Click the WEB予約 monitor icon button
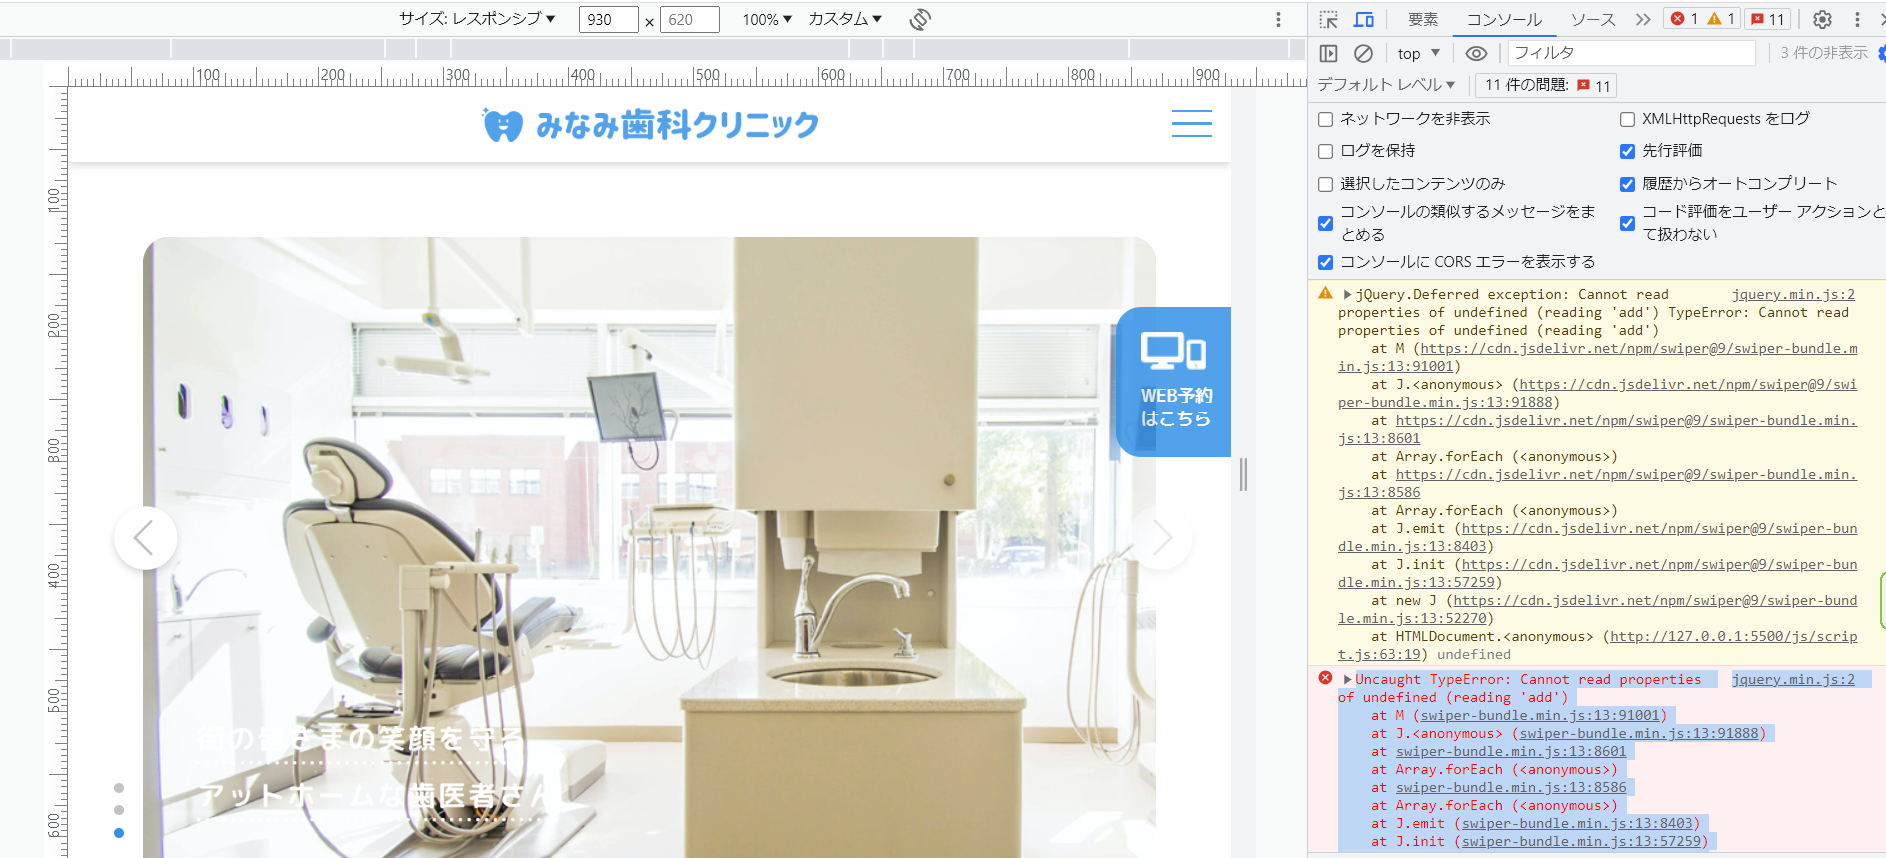 1174,381
